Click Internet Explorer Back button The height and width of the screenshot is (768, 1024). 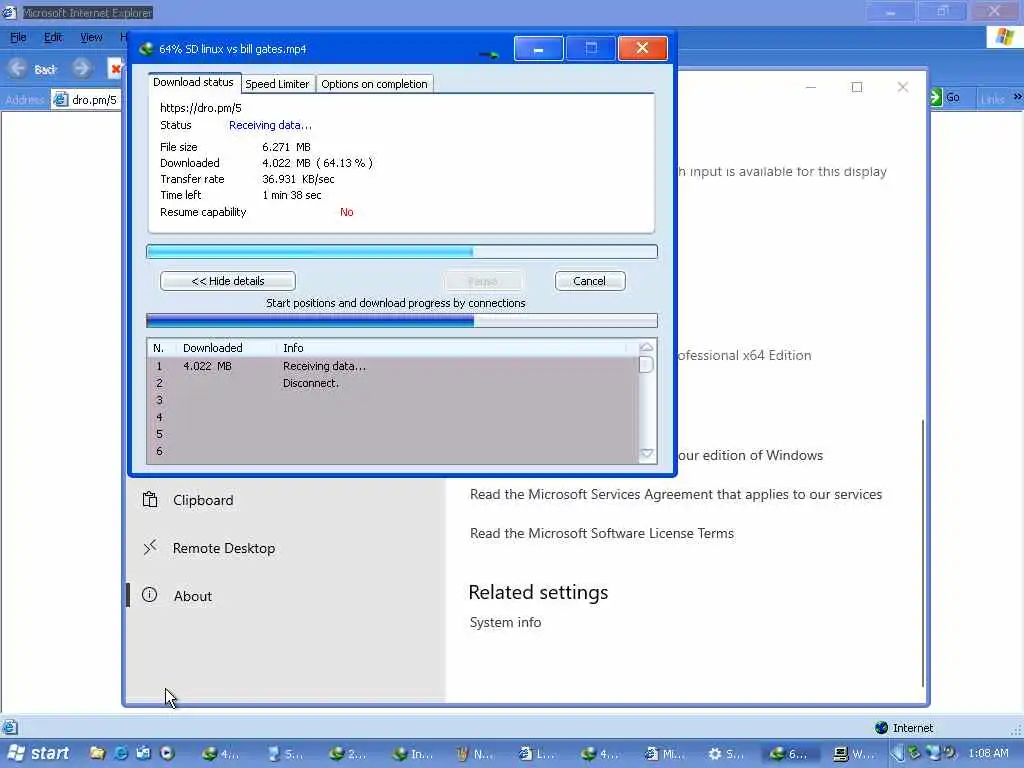33,69
